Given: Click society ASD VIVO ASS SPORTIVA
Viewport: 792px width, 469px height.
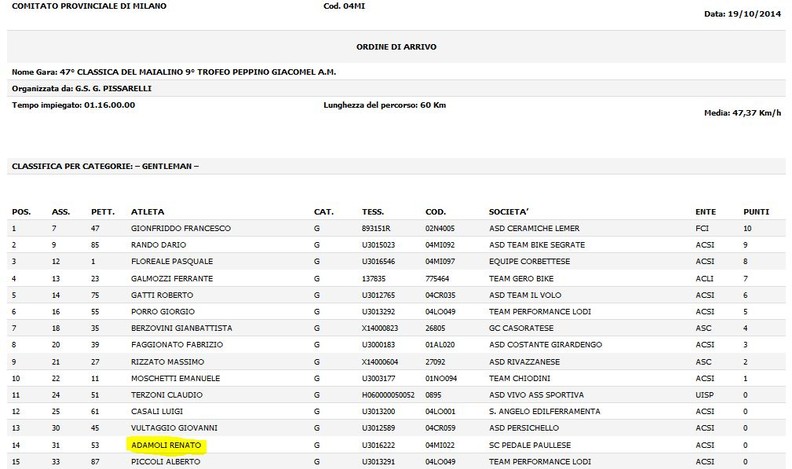Looking at the screenshot, I should (536, 395).
